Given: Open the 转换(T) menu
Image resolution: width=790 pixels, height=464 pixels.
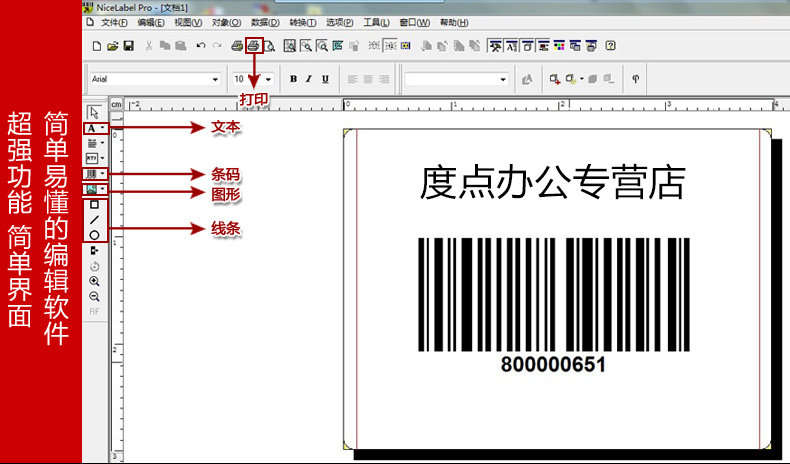Looking at the screenshot, I should pyautogui.click(x=303, y=23).
